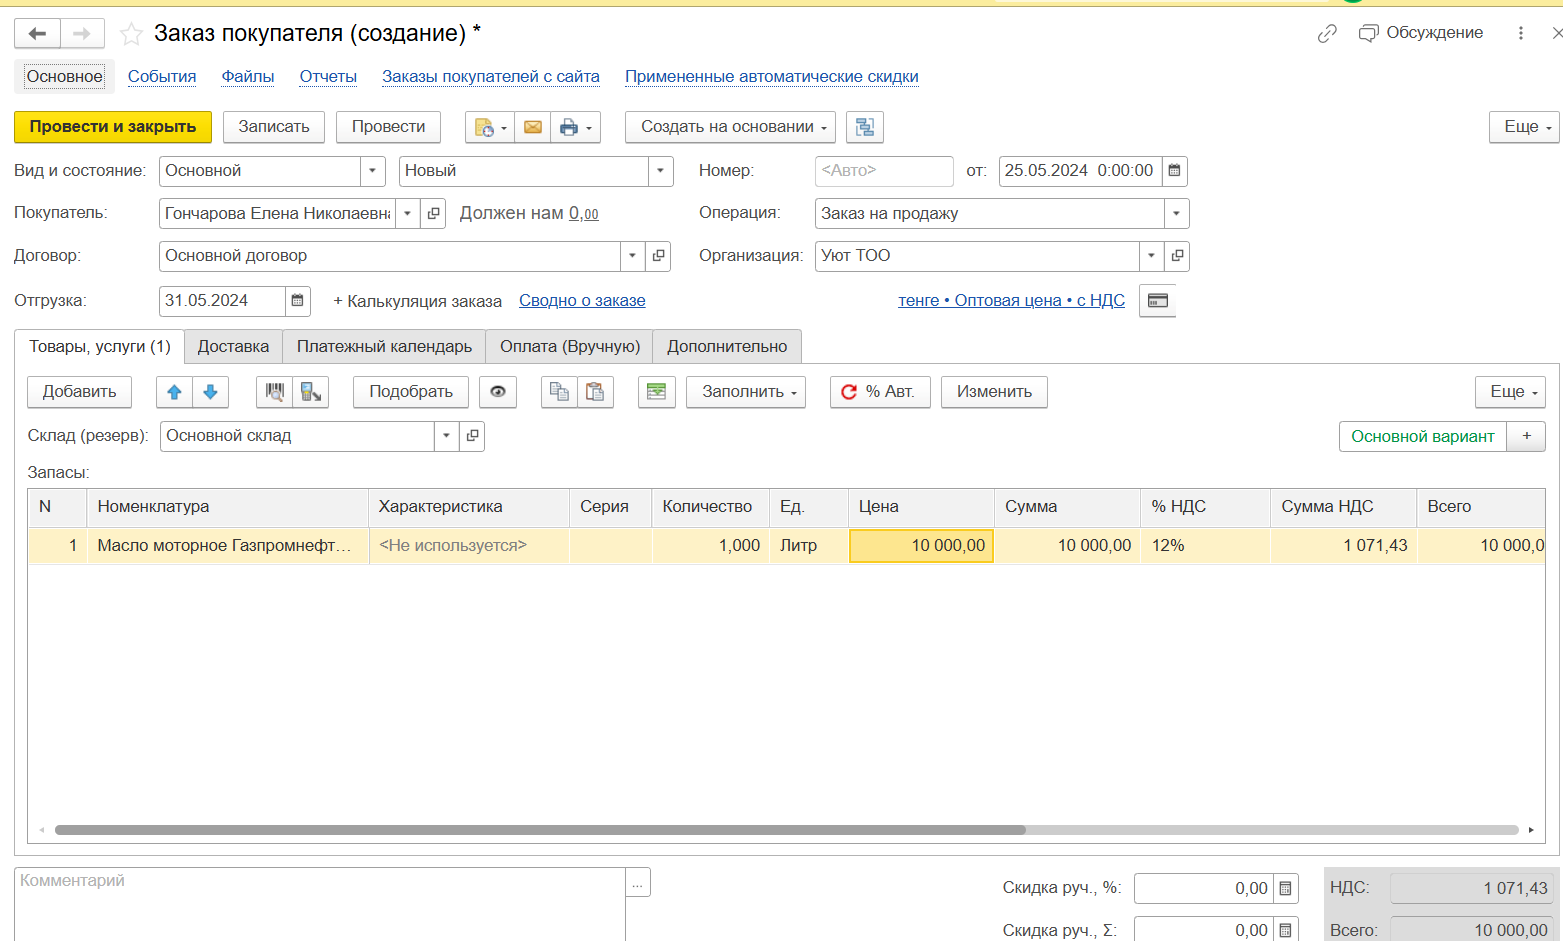This screenshot has height=946, width=1563.
Task: Click the printer icon in the toolbar
Action: click(x=569, y=127)
